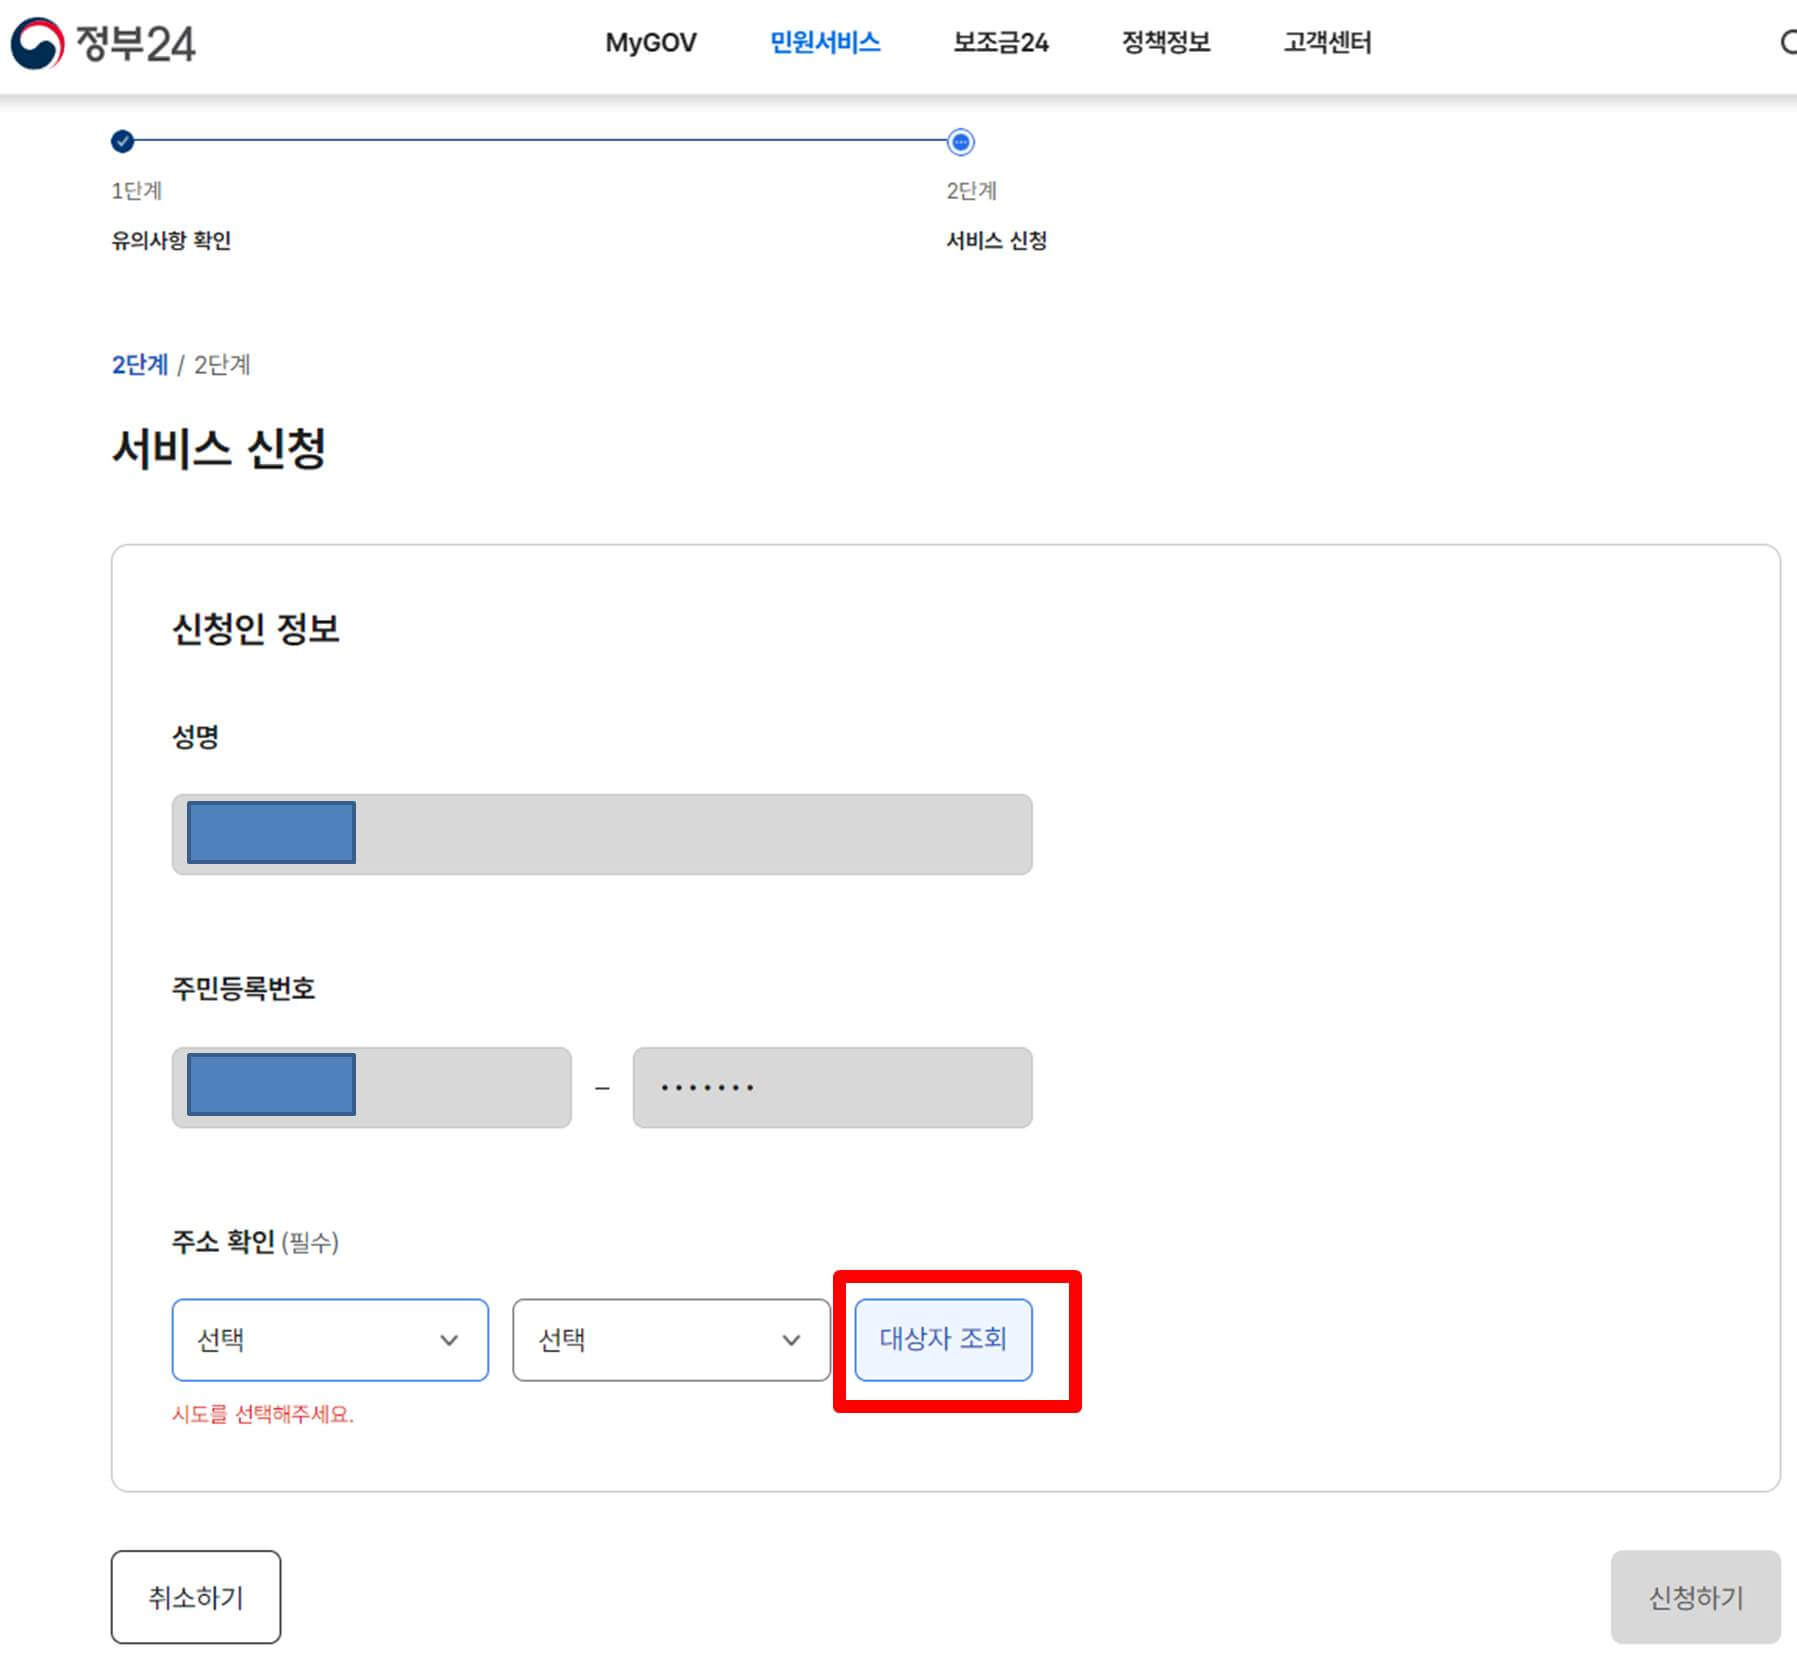1797x1655 pixels.
Task: Click the 주민등록번호 first input field
Action: (x=371, y=1087)
